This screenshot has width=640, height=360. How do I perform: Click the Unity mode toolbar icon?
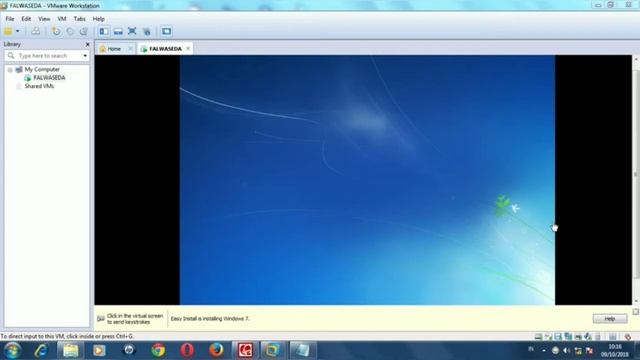147,31
